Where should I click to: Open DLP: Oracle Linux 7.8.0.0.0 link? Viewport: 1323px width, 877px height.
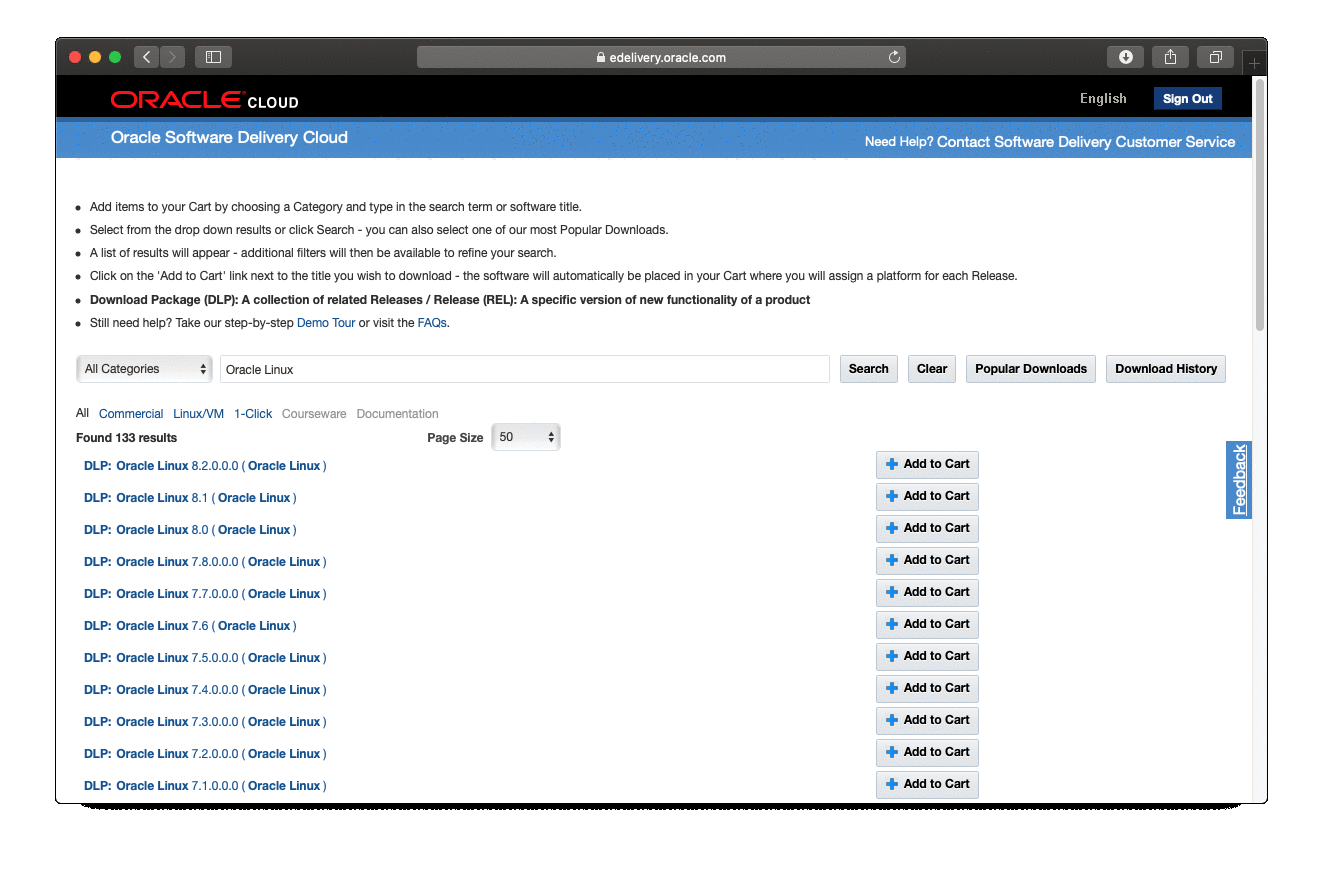click(x=205, y=562)
